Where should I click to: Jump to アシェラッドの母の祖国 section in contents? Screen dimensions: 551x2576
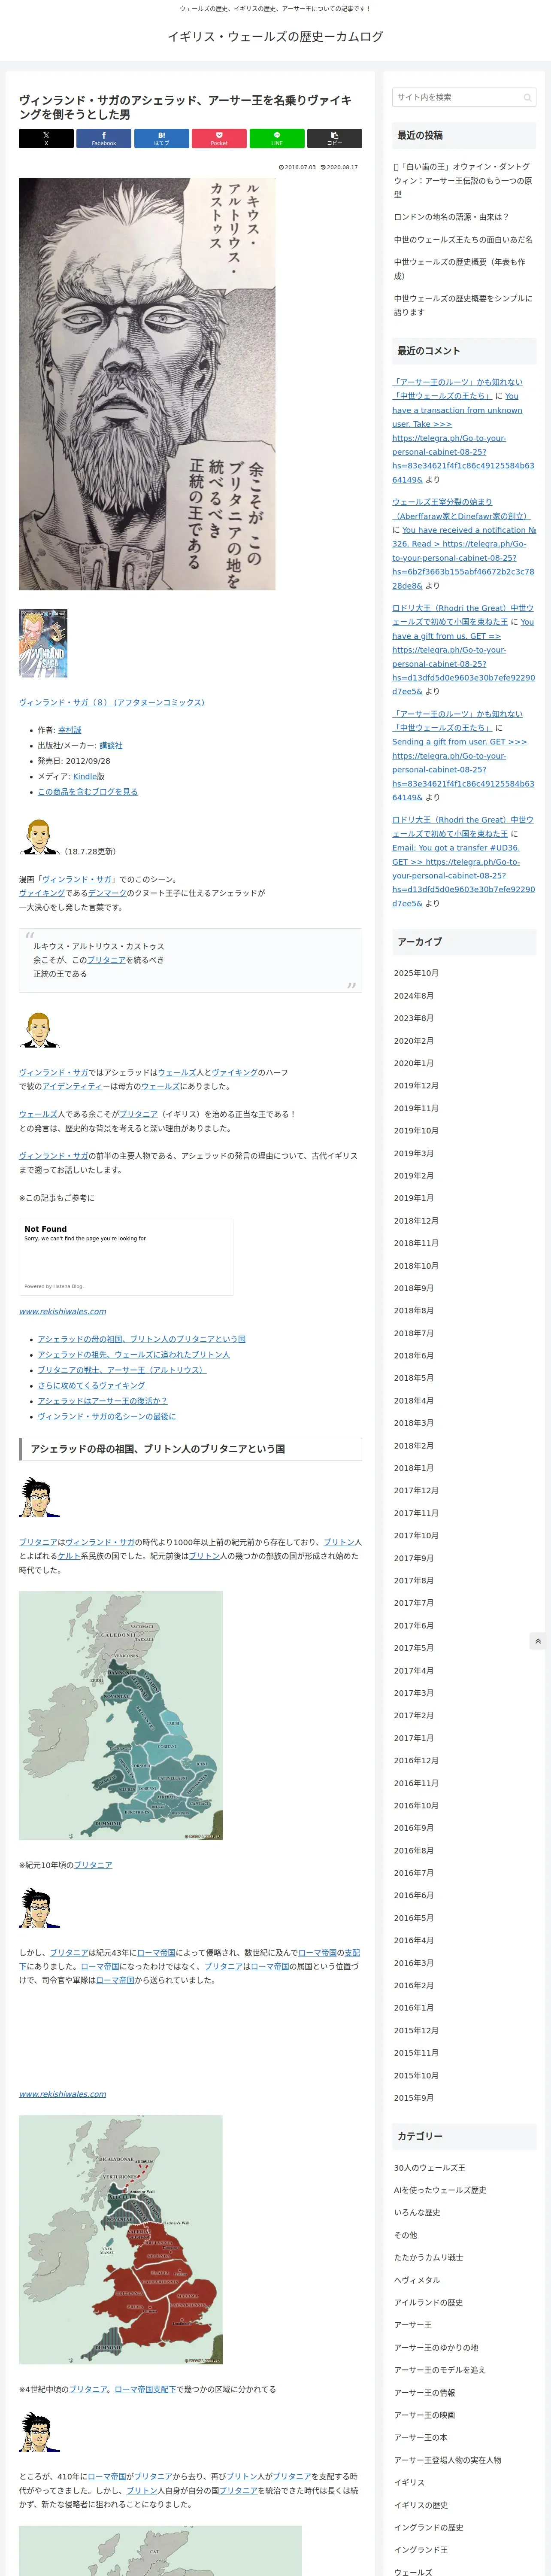142,1339
